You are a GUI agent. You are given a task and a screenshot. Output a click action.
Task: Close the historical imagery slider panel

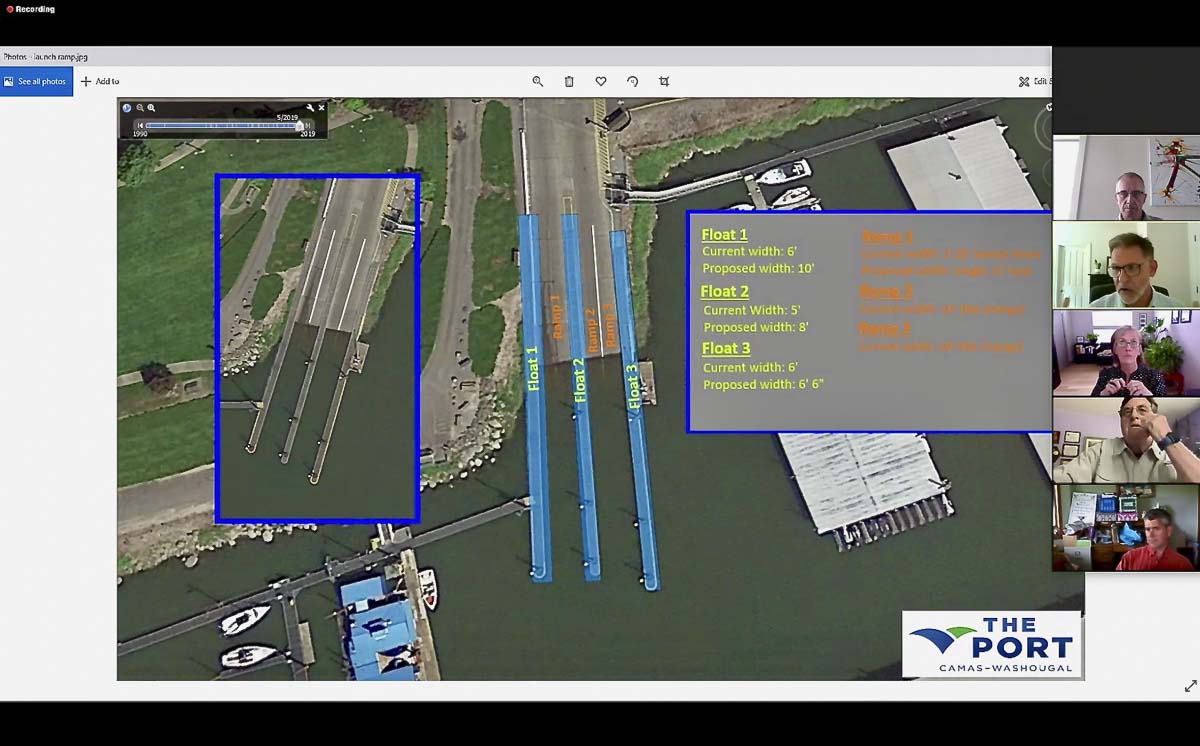click(x=321, y=108)
